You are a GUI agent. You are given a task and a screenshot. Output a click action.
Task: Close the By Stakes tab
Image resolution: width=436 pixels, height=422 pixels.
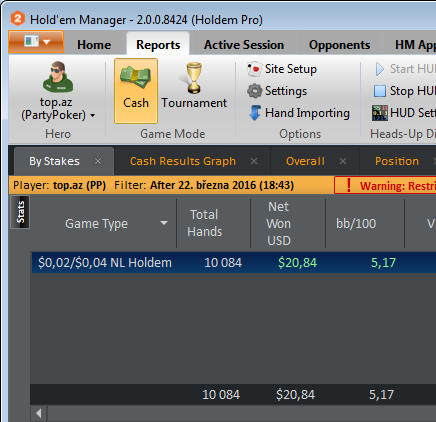click(x=98, y=161)
